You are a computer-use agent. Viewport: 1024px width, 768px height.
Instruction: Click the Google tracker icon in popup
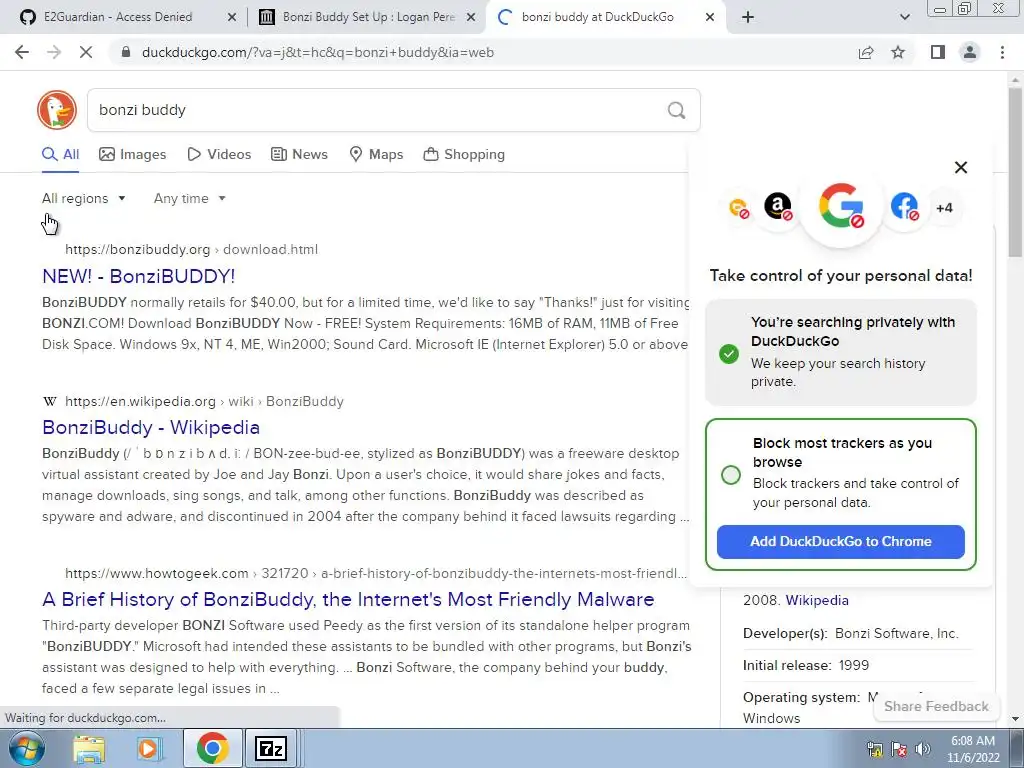pos(841,206)
